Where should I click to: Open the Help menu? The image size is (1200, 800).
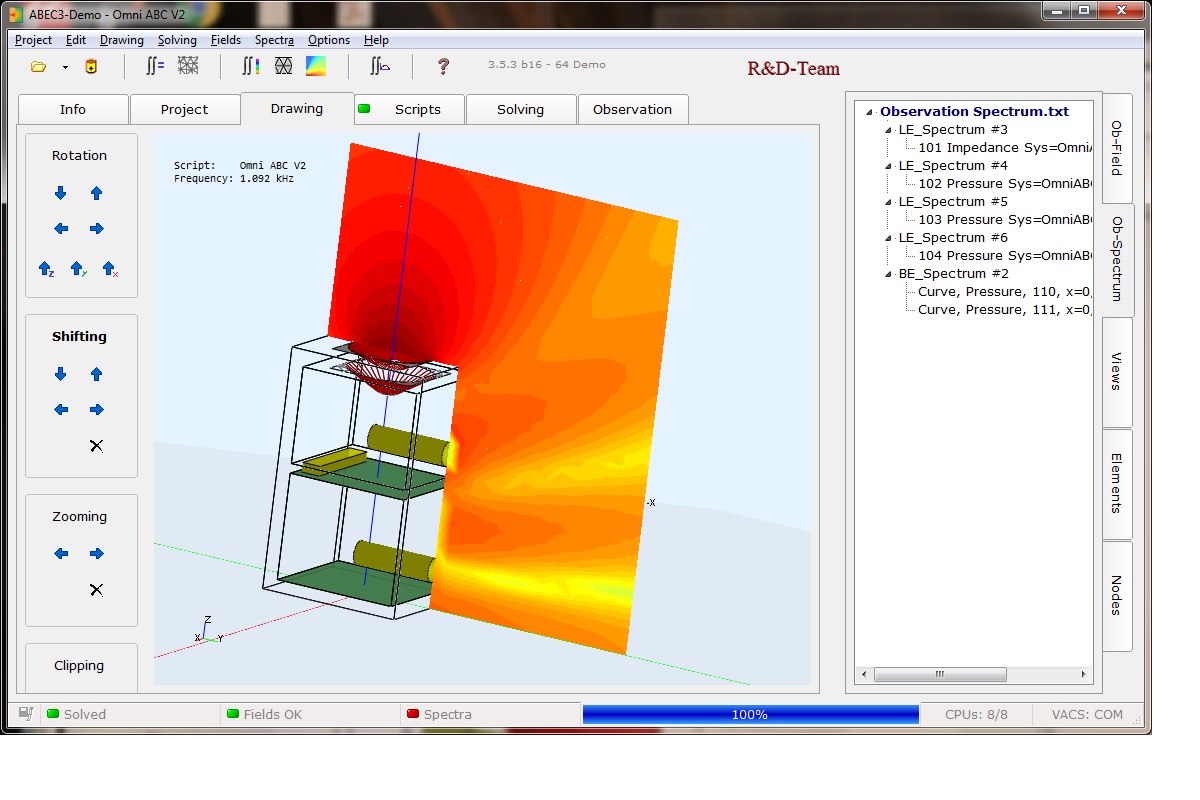(376, 40)
